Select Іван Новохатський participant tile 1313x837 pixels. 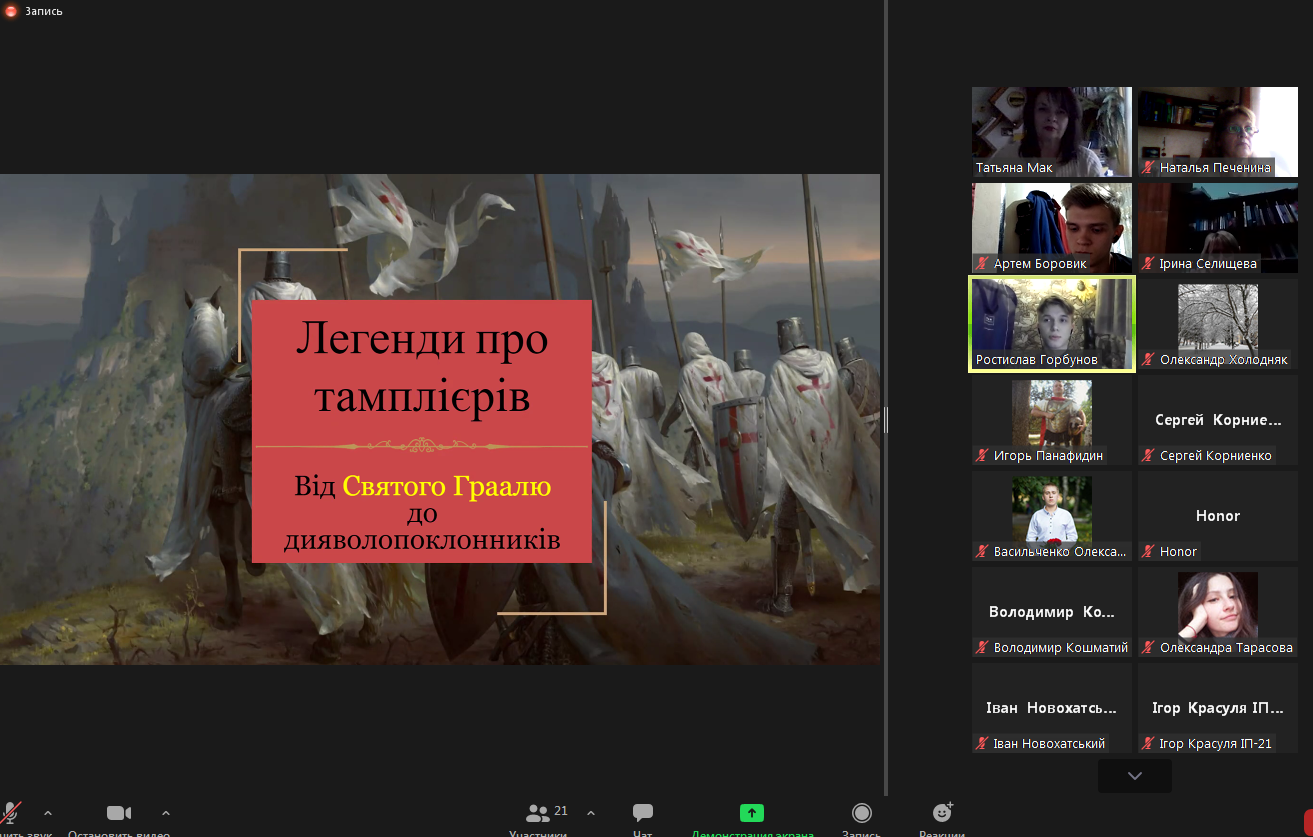[1052, 708]
